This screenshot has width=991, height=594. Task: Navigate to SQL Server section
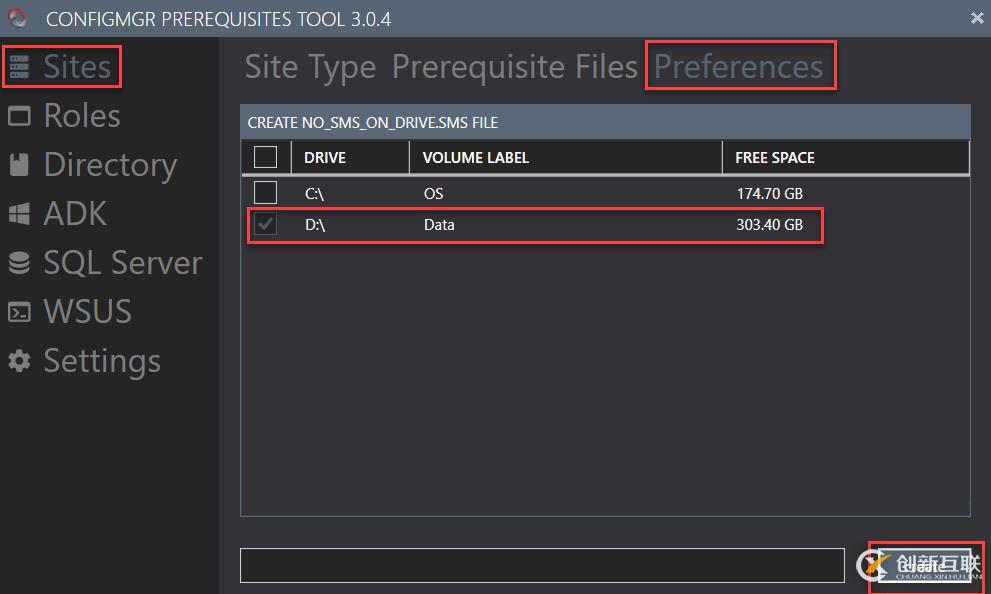pyautogui.click(x=123, y=263)
